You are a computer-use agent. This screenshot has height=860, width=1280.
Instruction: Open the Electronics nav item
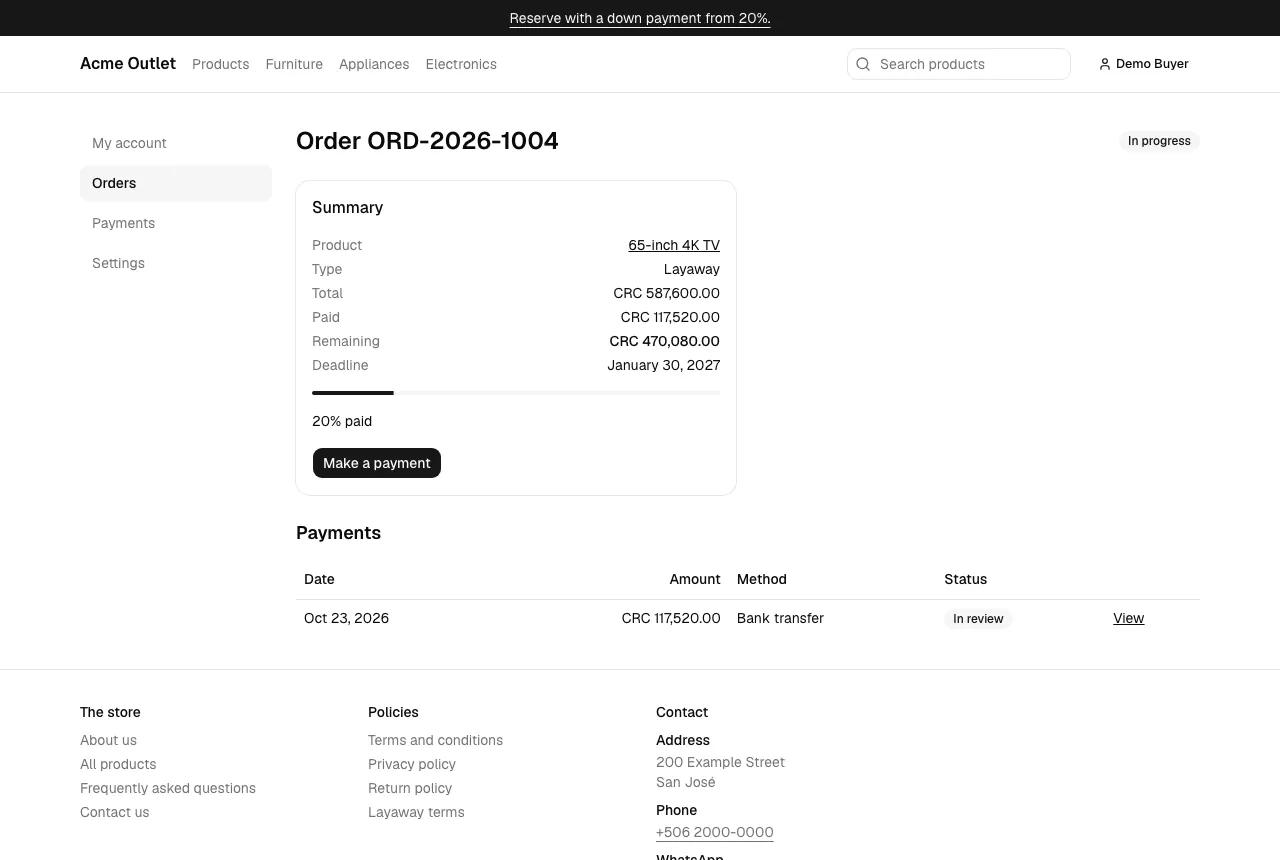[x=461, y=64]
